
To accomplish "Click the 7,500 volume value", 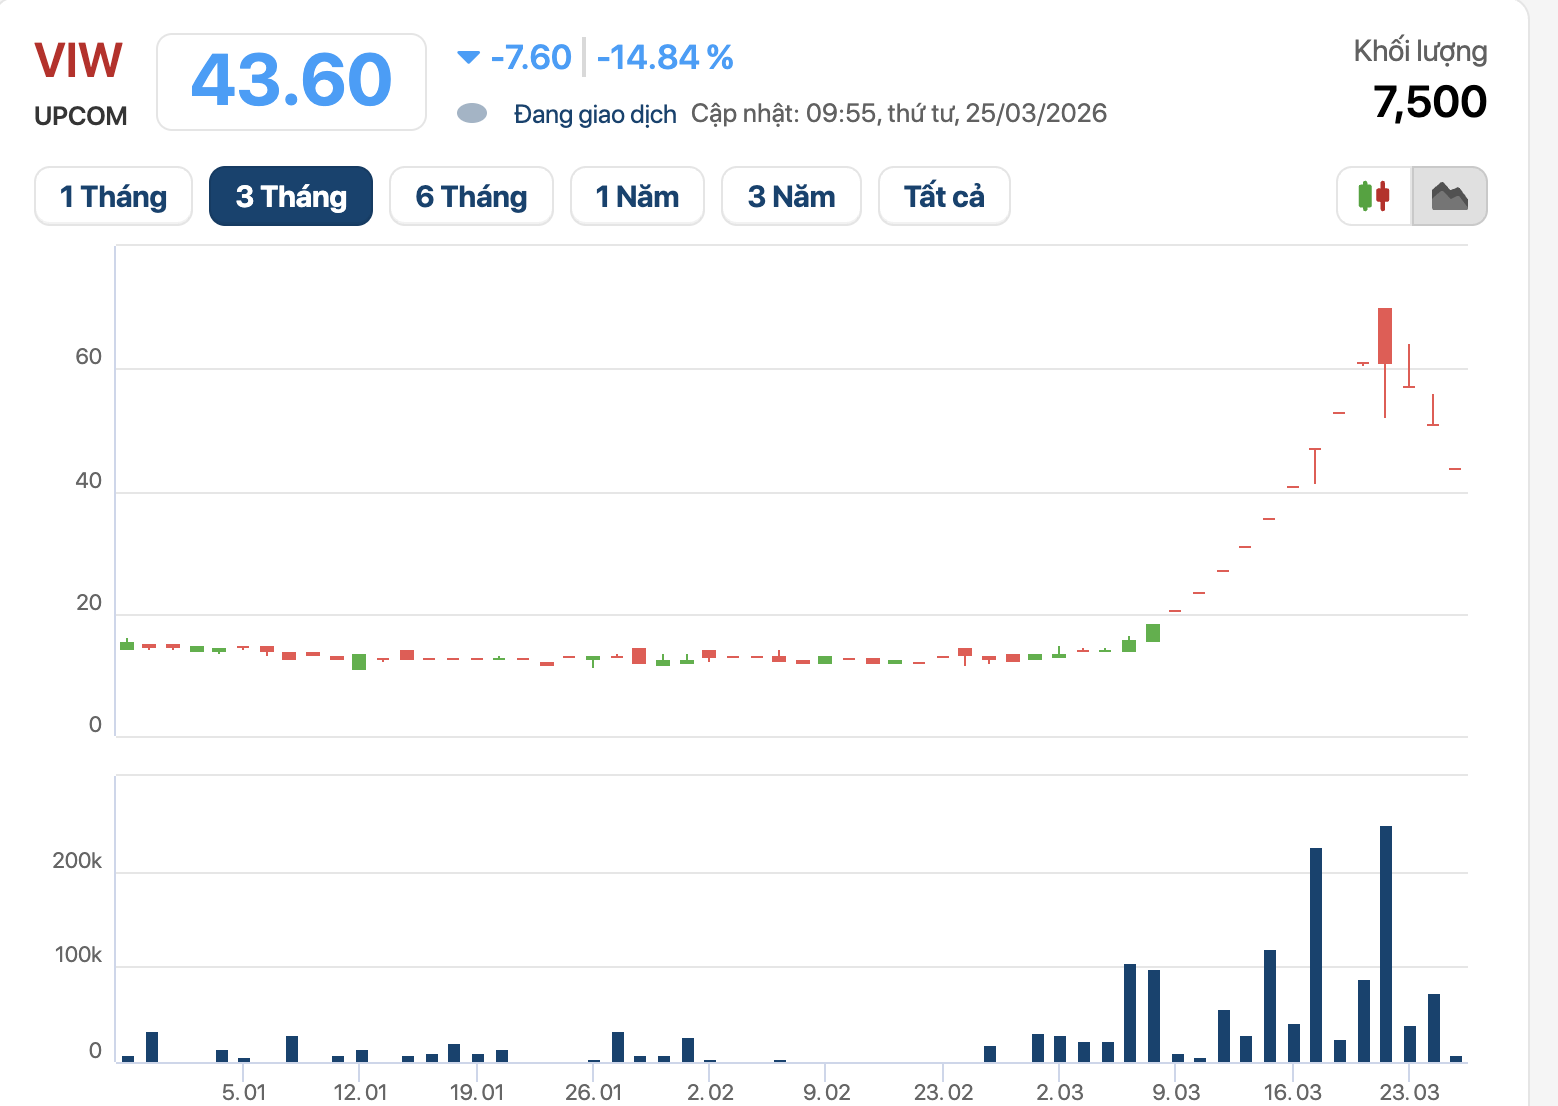I will [x=1429, y=102].
